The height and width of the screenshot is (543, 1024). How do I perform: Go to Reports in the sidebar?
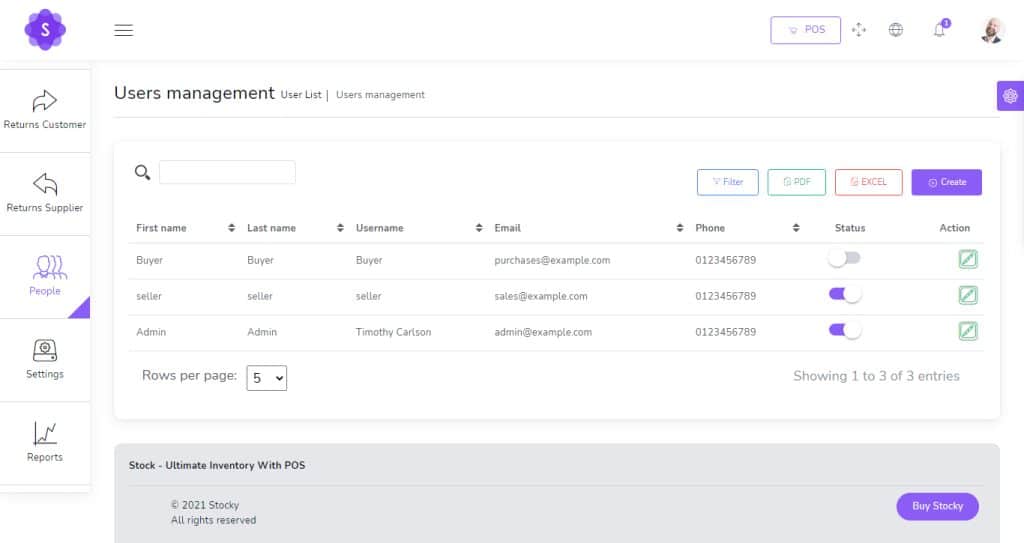(45, 443)
